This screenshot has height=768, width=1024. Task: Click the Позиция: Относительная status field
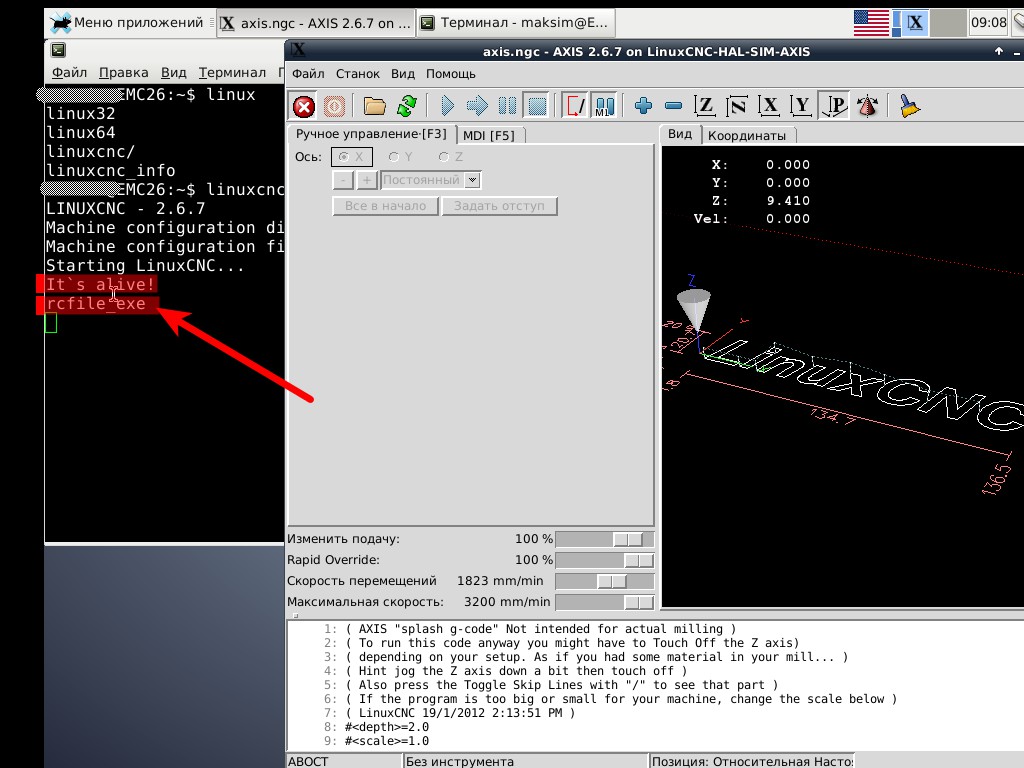coord(752,761)
